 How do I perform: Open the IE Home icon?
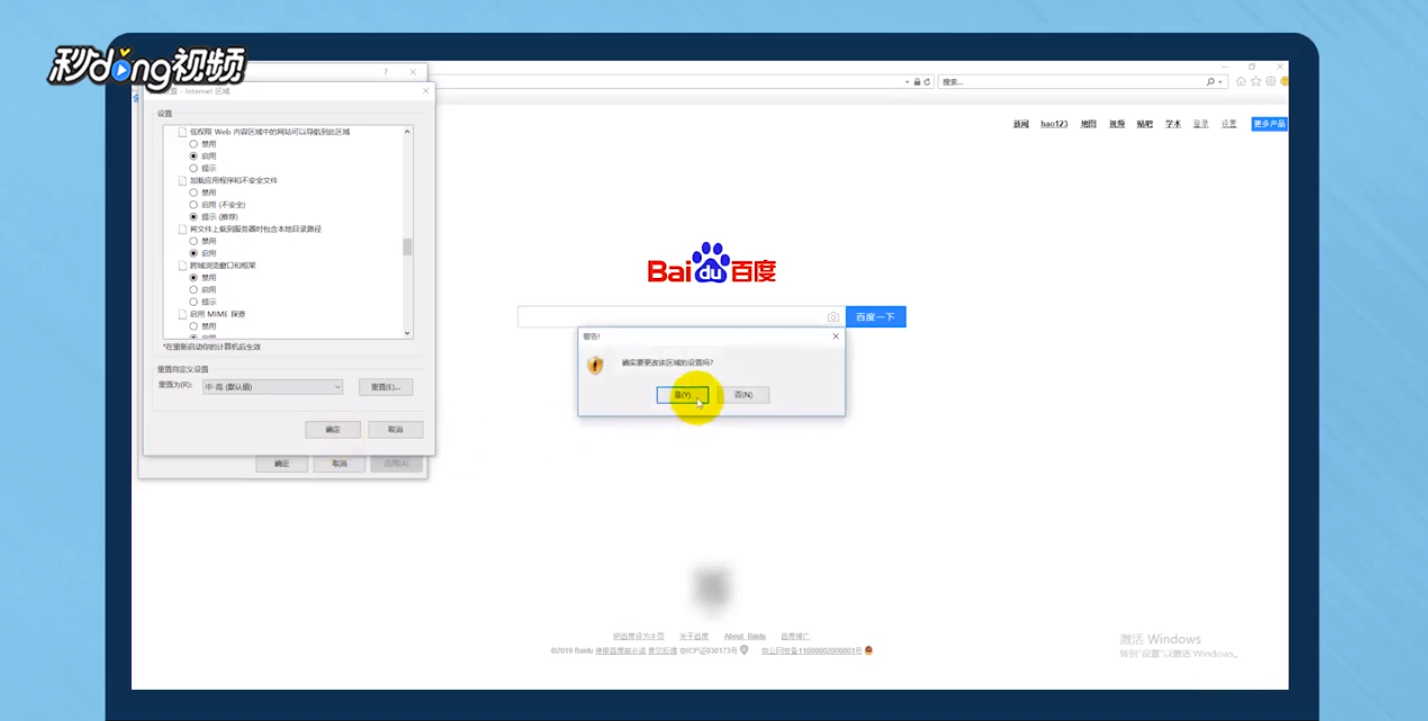pos(1241,82)
